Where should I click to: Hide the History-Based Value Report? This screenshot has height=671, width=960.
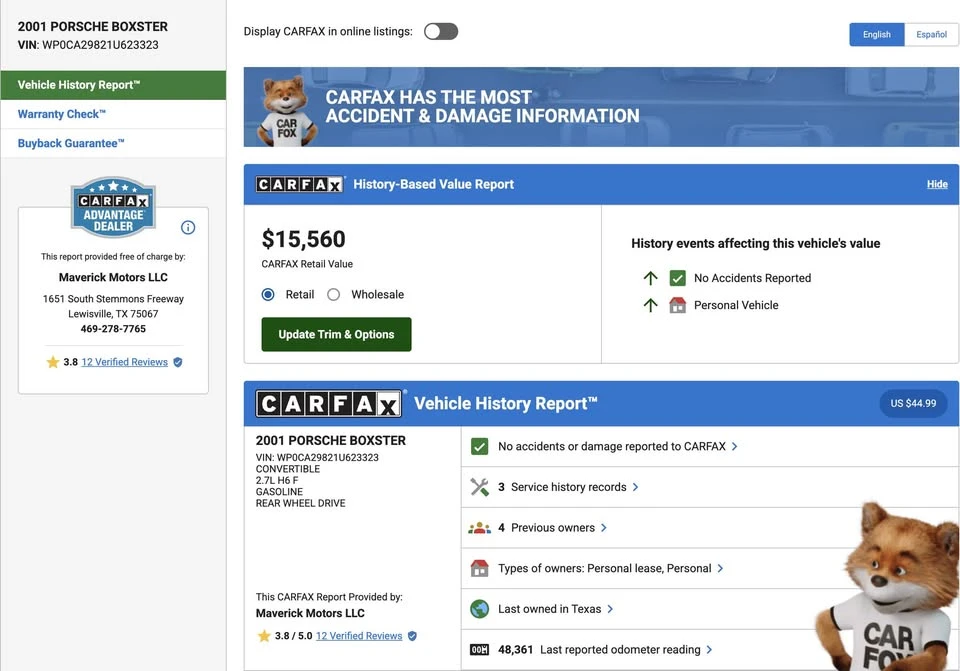click(937, 184)
